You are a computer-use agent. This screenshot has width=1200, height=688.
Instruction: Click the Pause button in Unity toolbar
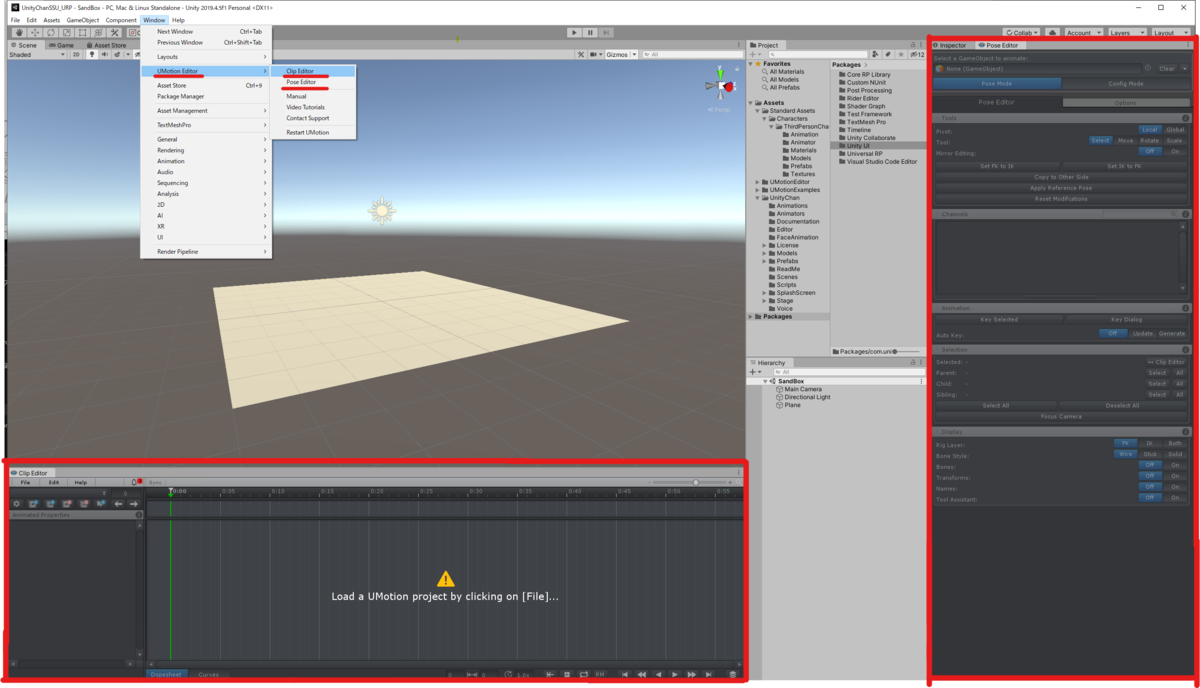(x=591, y=33)
